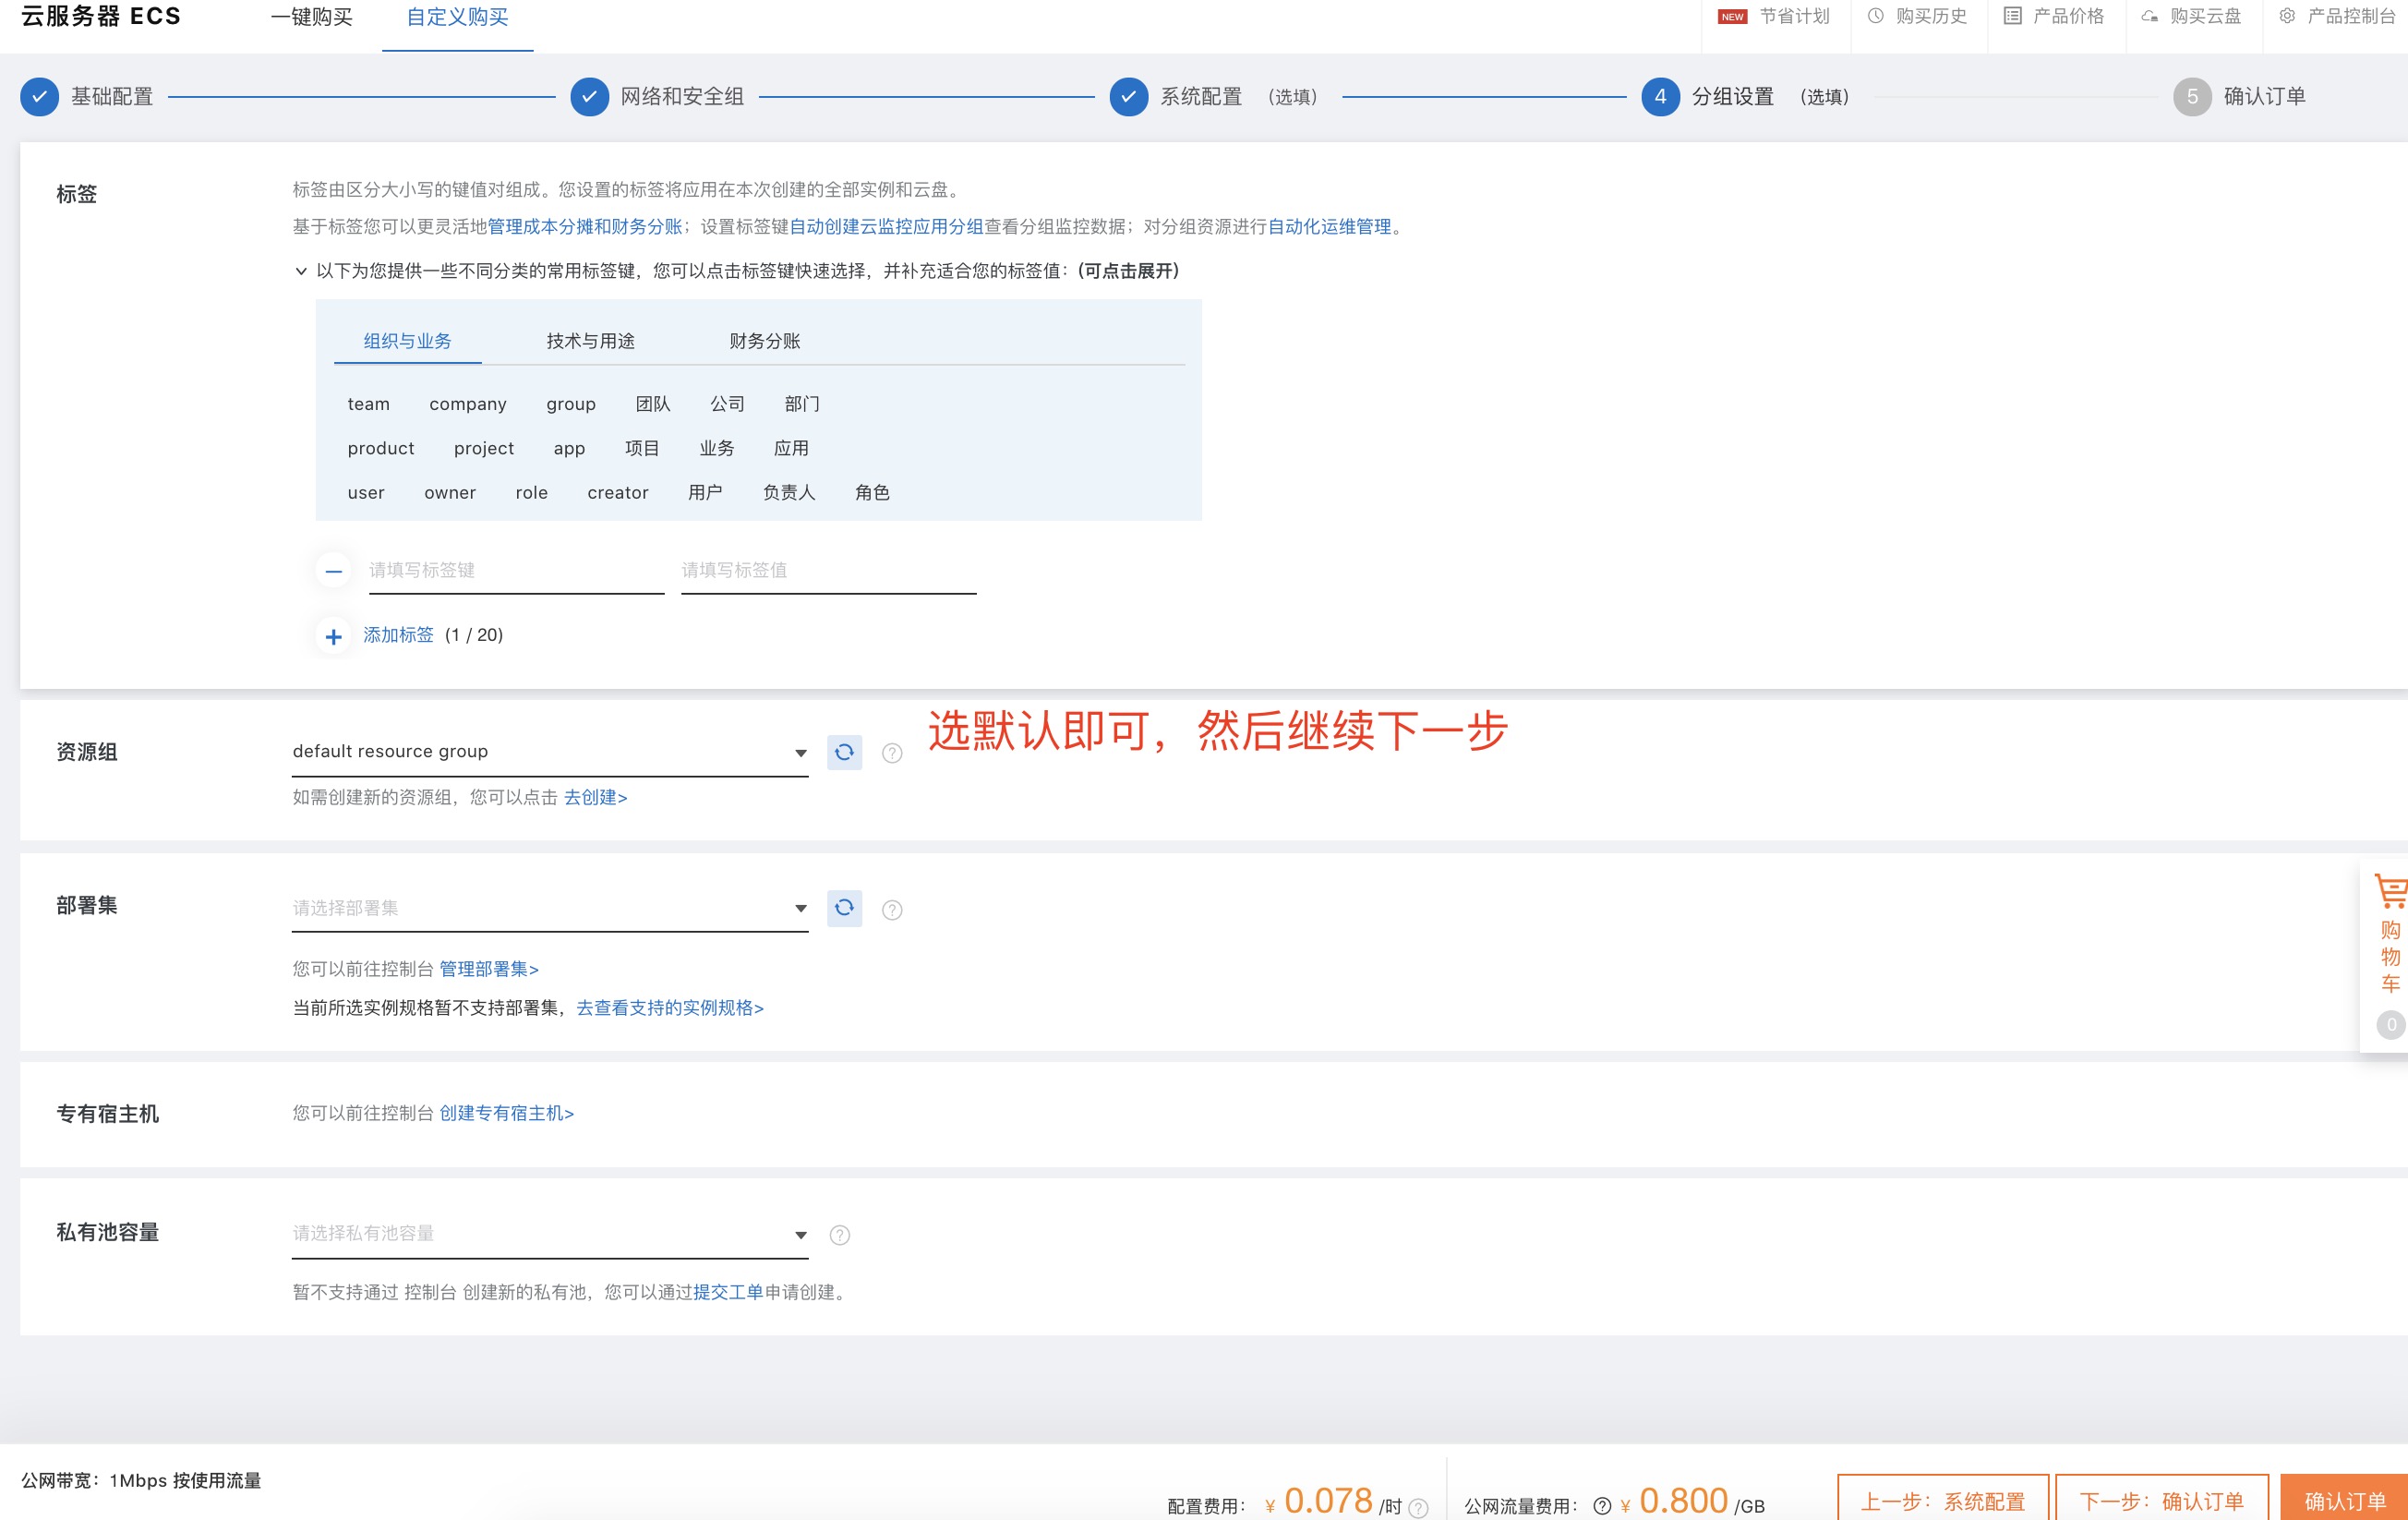The image size is (2408, 1520).
Task: Click the resource group refresh icon
Action: point(844,752)
